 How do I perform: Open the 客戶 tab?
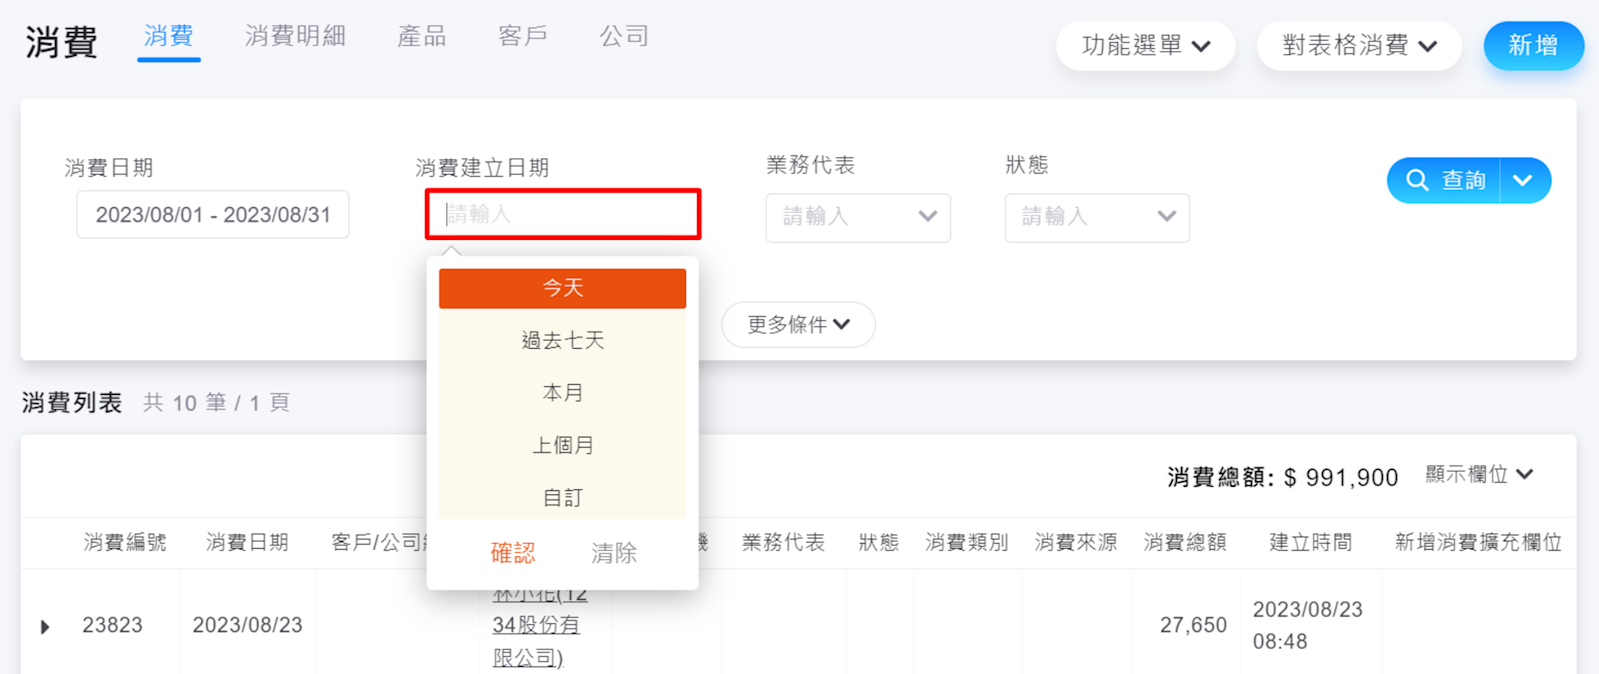tap(522, 37)
